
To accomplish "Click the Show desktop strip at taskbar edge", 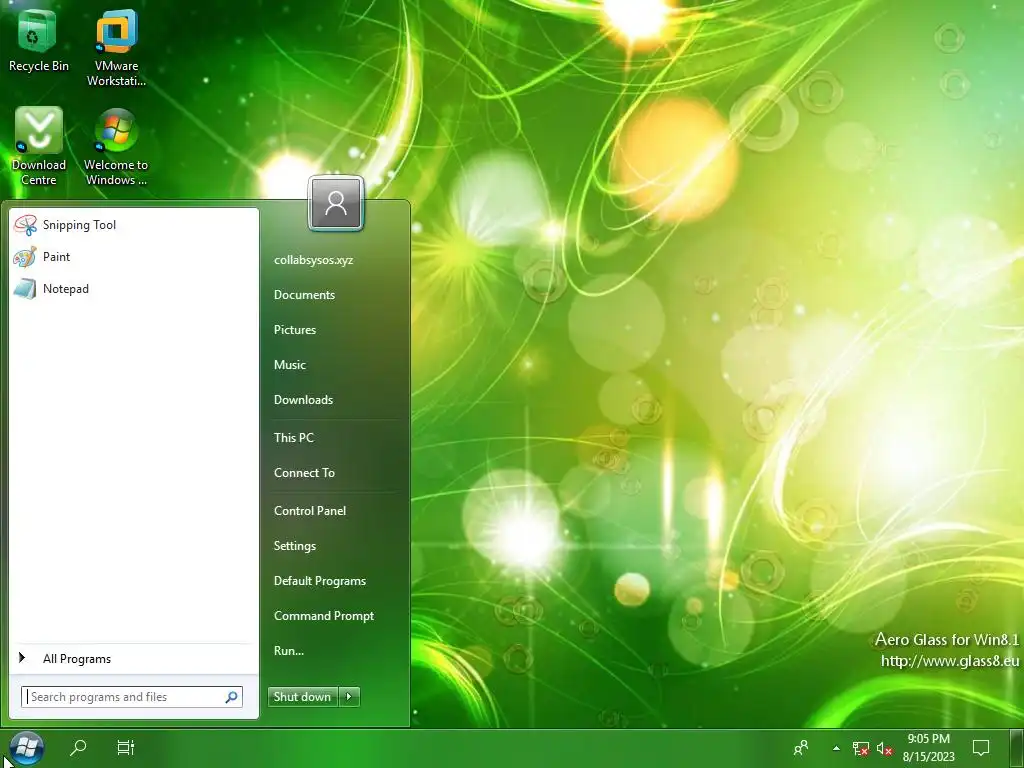I will (1017, 748).
